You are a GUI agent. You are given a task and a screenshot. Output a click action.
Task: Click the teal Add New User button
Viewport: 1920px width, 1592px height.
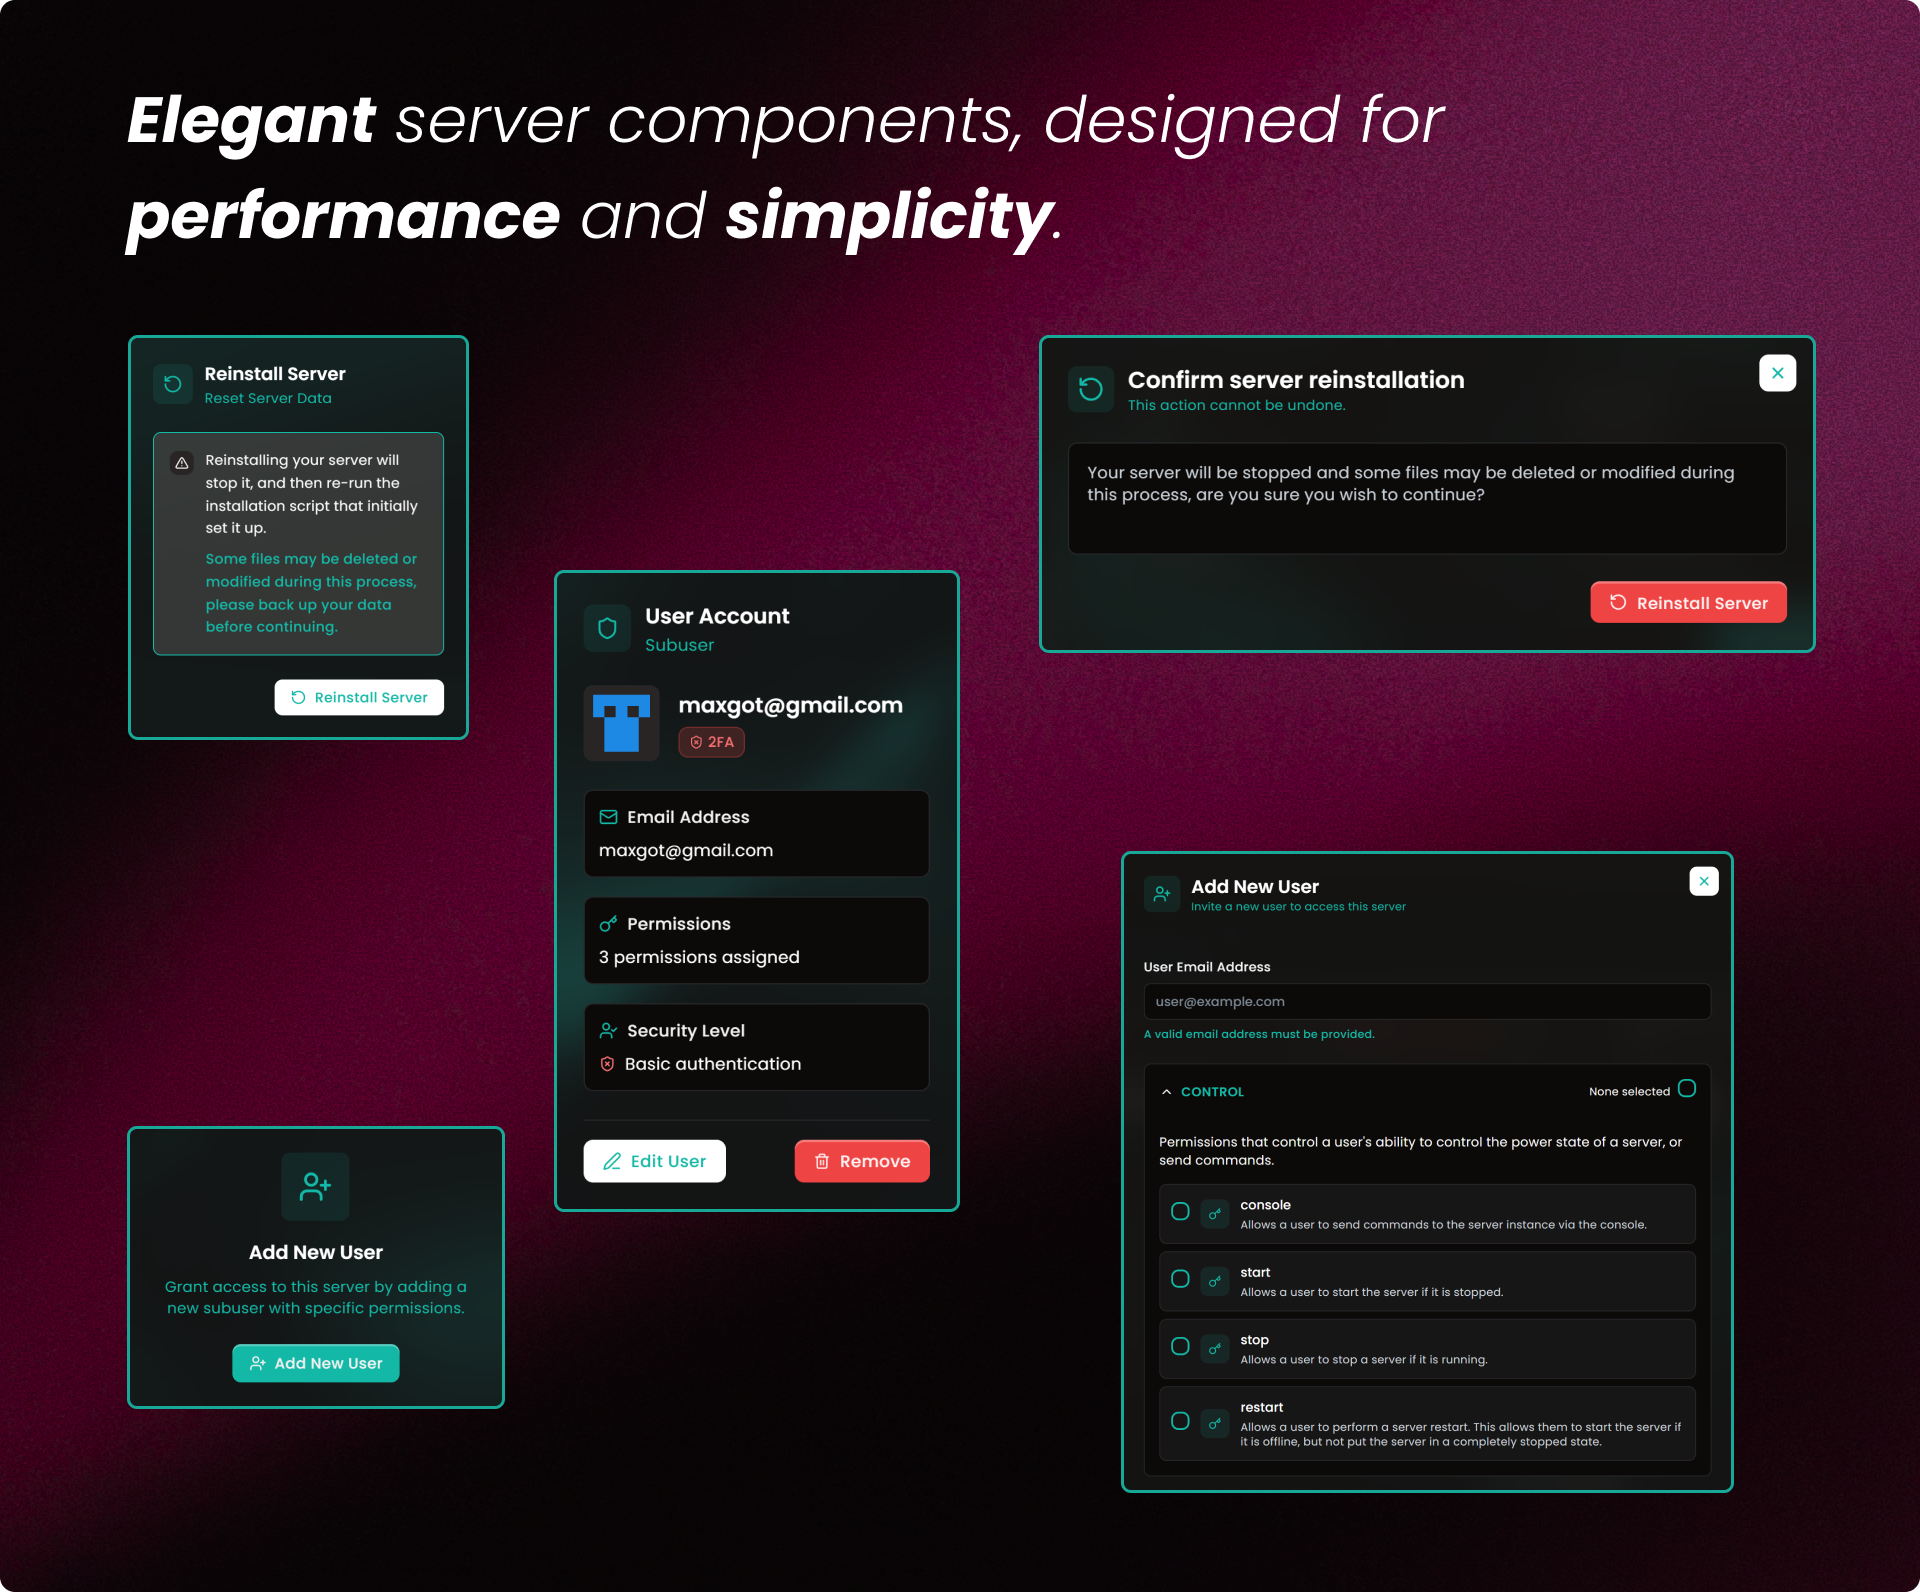coord(316,1363)
